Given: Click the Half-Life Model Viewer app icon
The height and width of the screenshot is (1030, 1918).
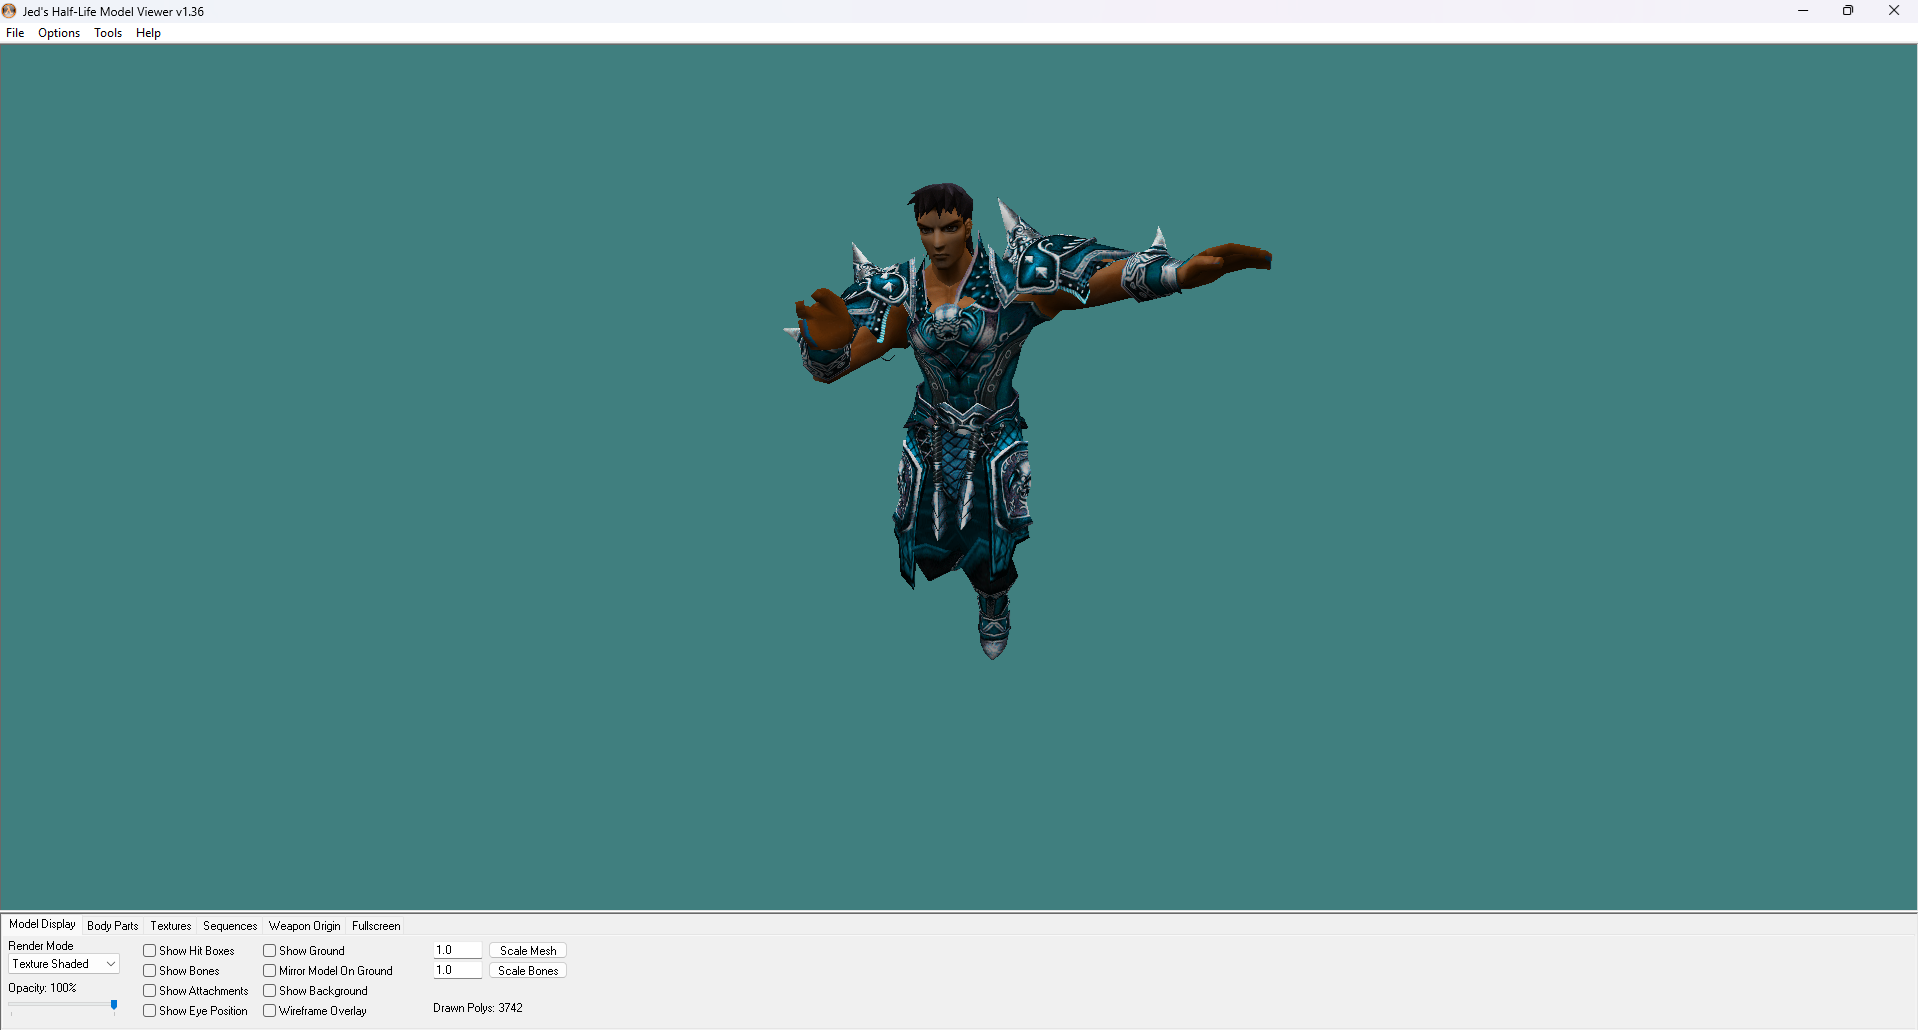Looking at the screenshot, I should 10,11.
